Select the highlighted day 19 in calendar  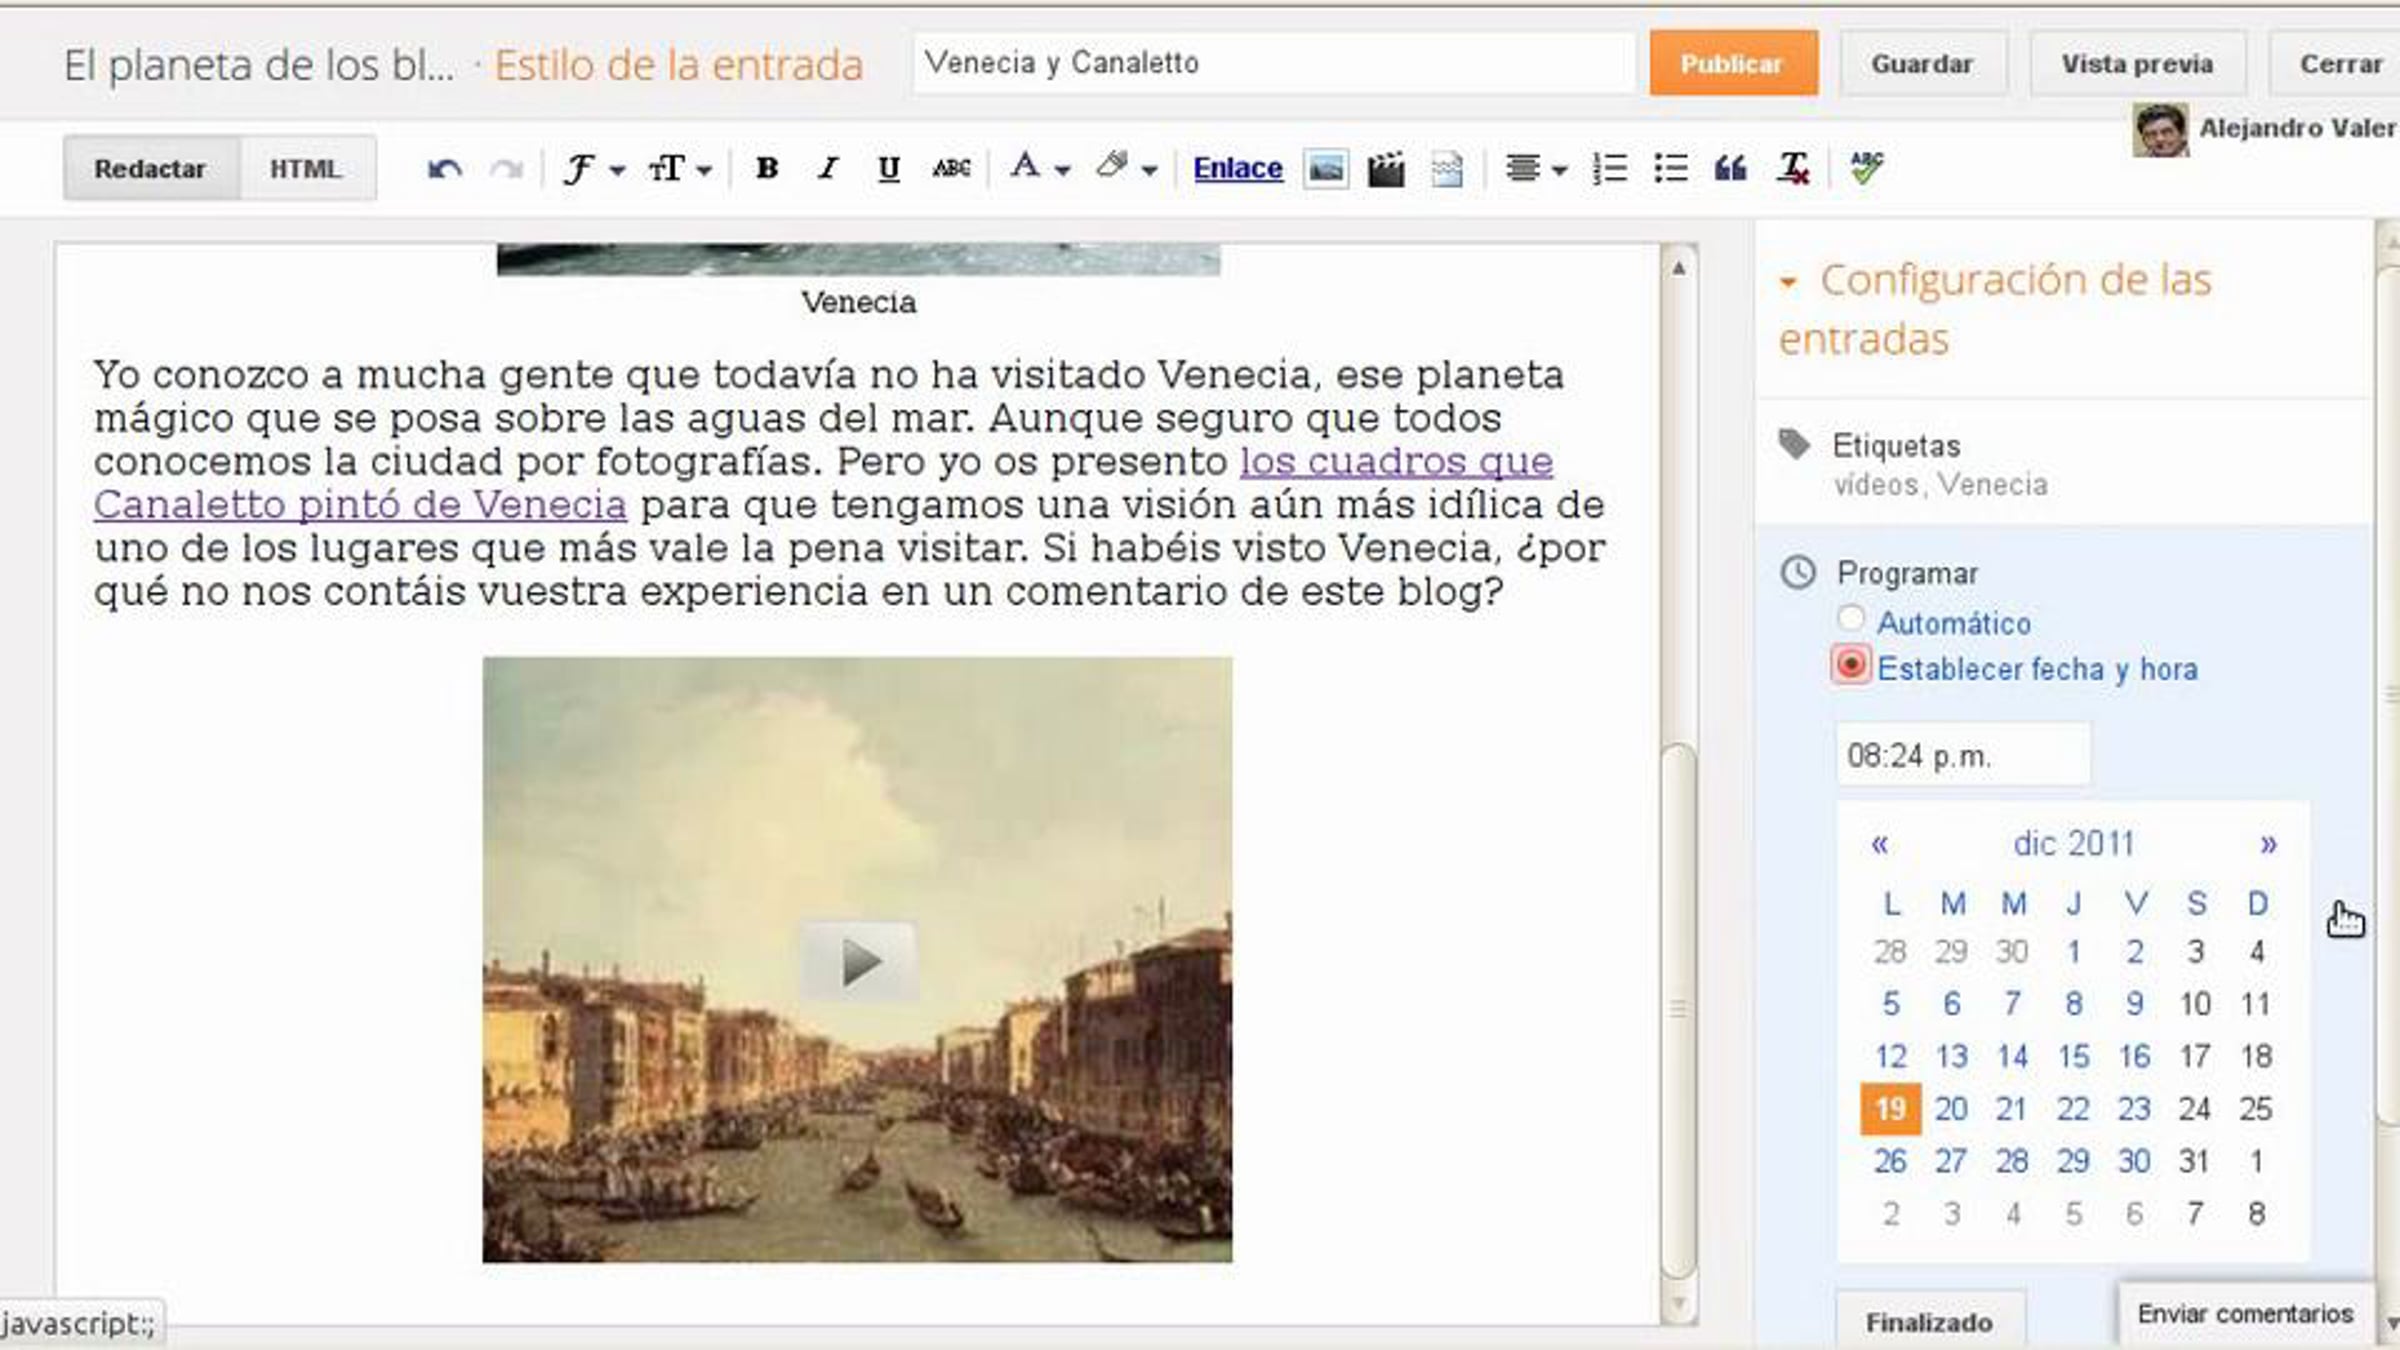pyautogui.click(x=1890, y=1109)
